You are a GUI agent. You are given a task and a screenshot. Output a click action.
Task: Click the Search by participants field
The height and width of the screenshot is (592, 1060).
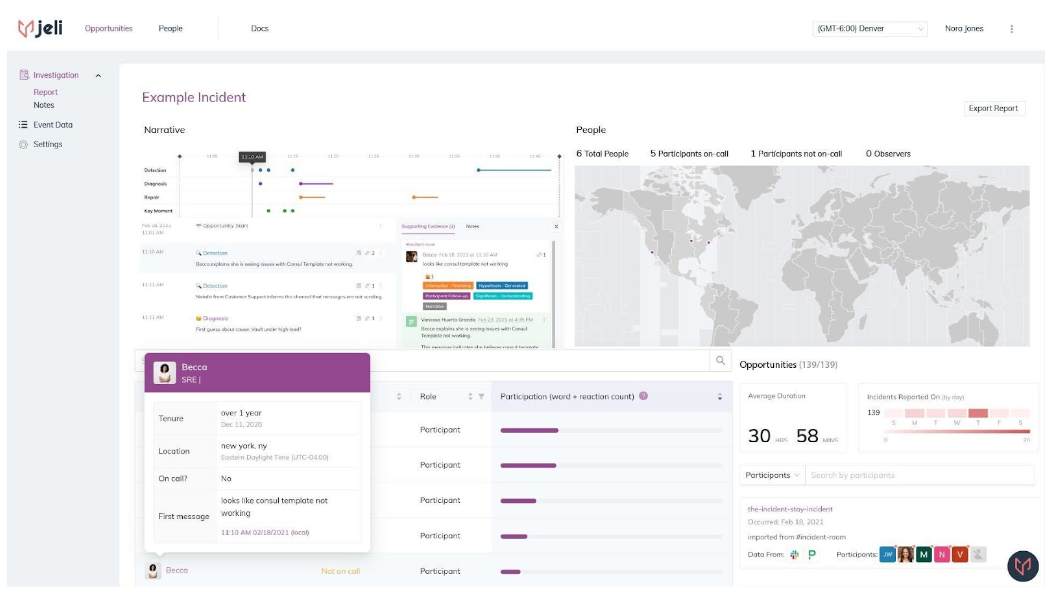(920, 475)
